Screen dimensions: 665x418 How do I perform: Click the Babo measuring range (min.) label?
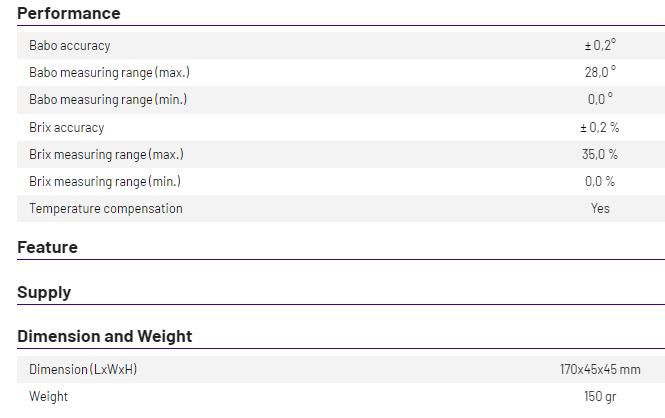point(108,100)
